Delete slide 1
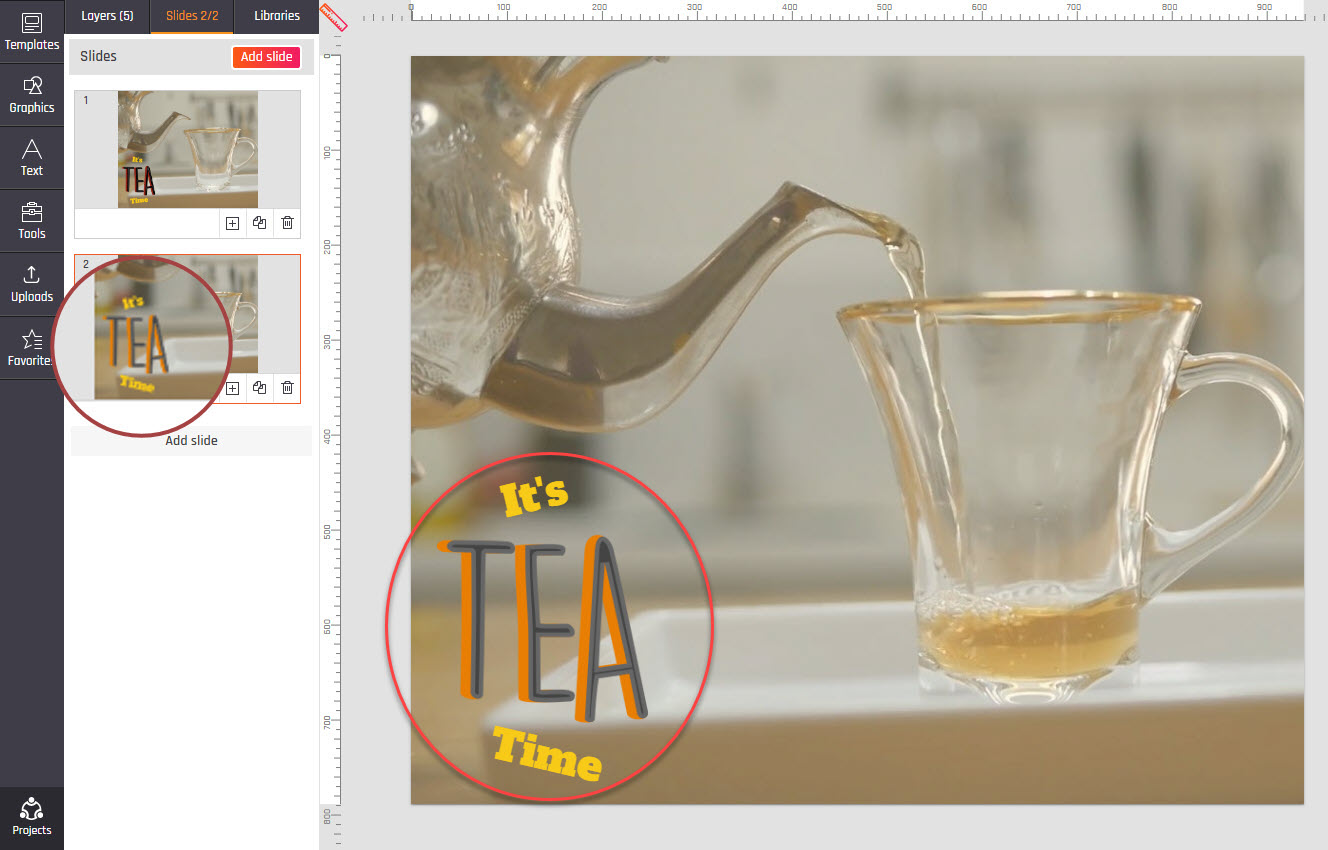The width and height of the screenshot is (1328, 850). click(287, 224)
